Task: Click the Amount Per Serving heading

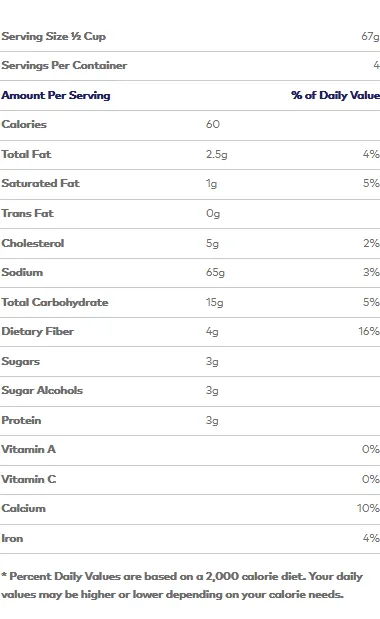Action: [x=56, y=95]
